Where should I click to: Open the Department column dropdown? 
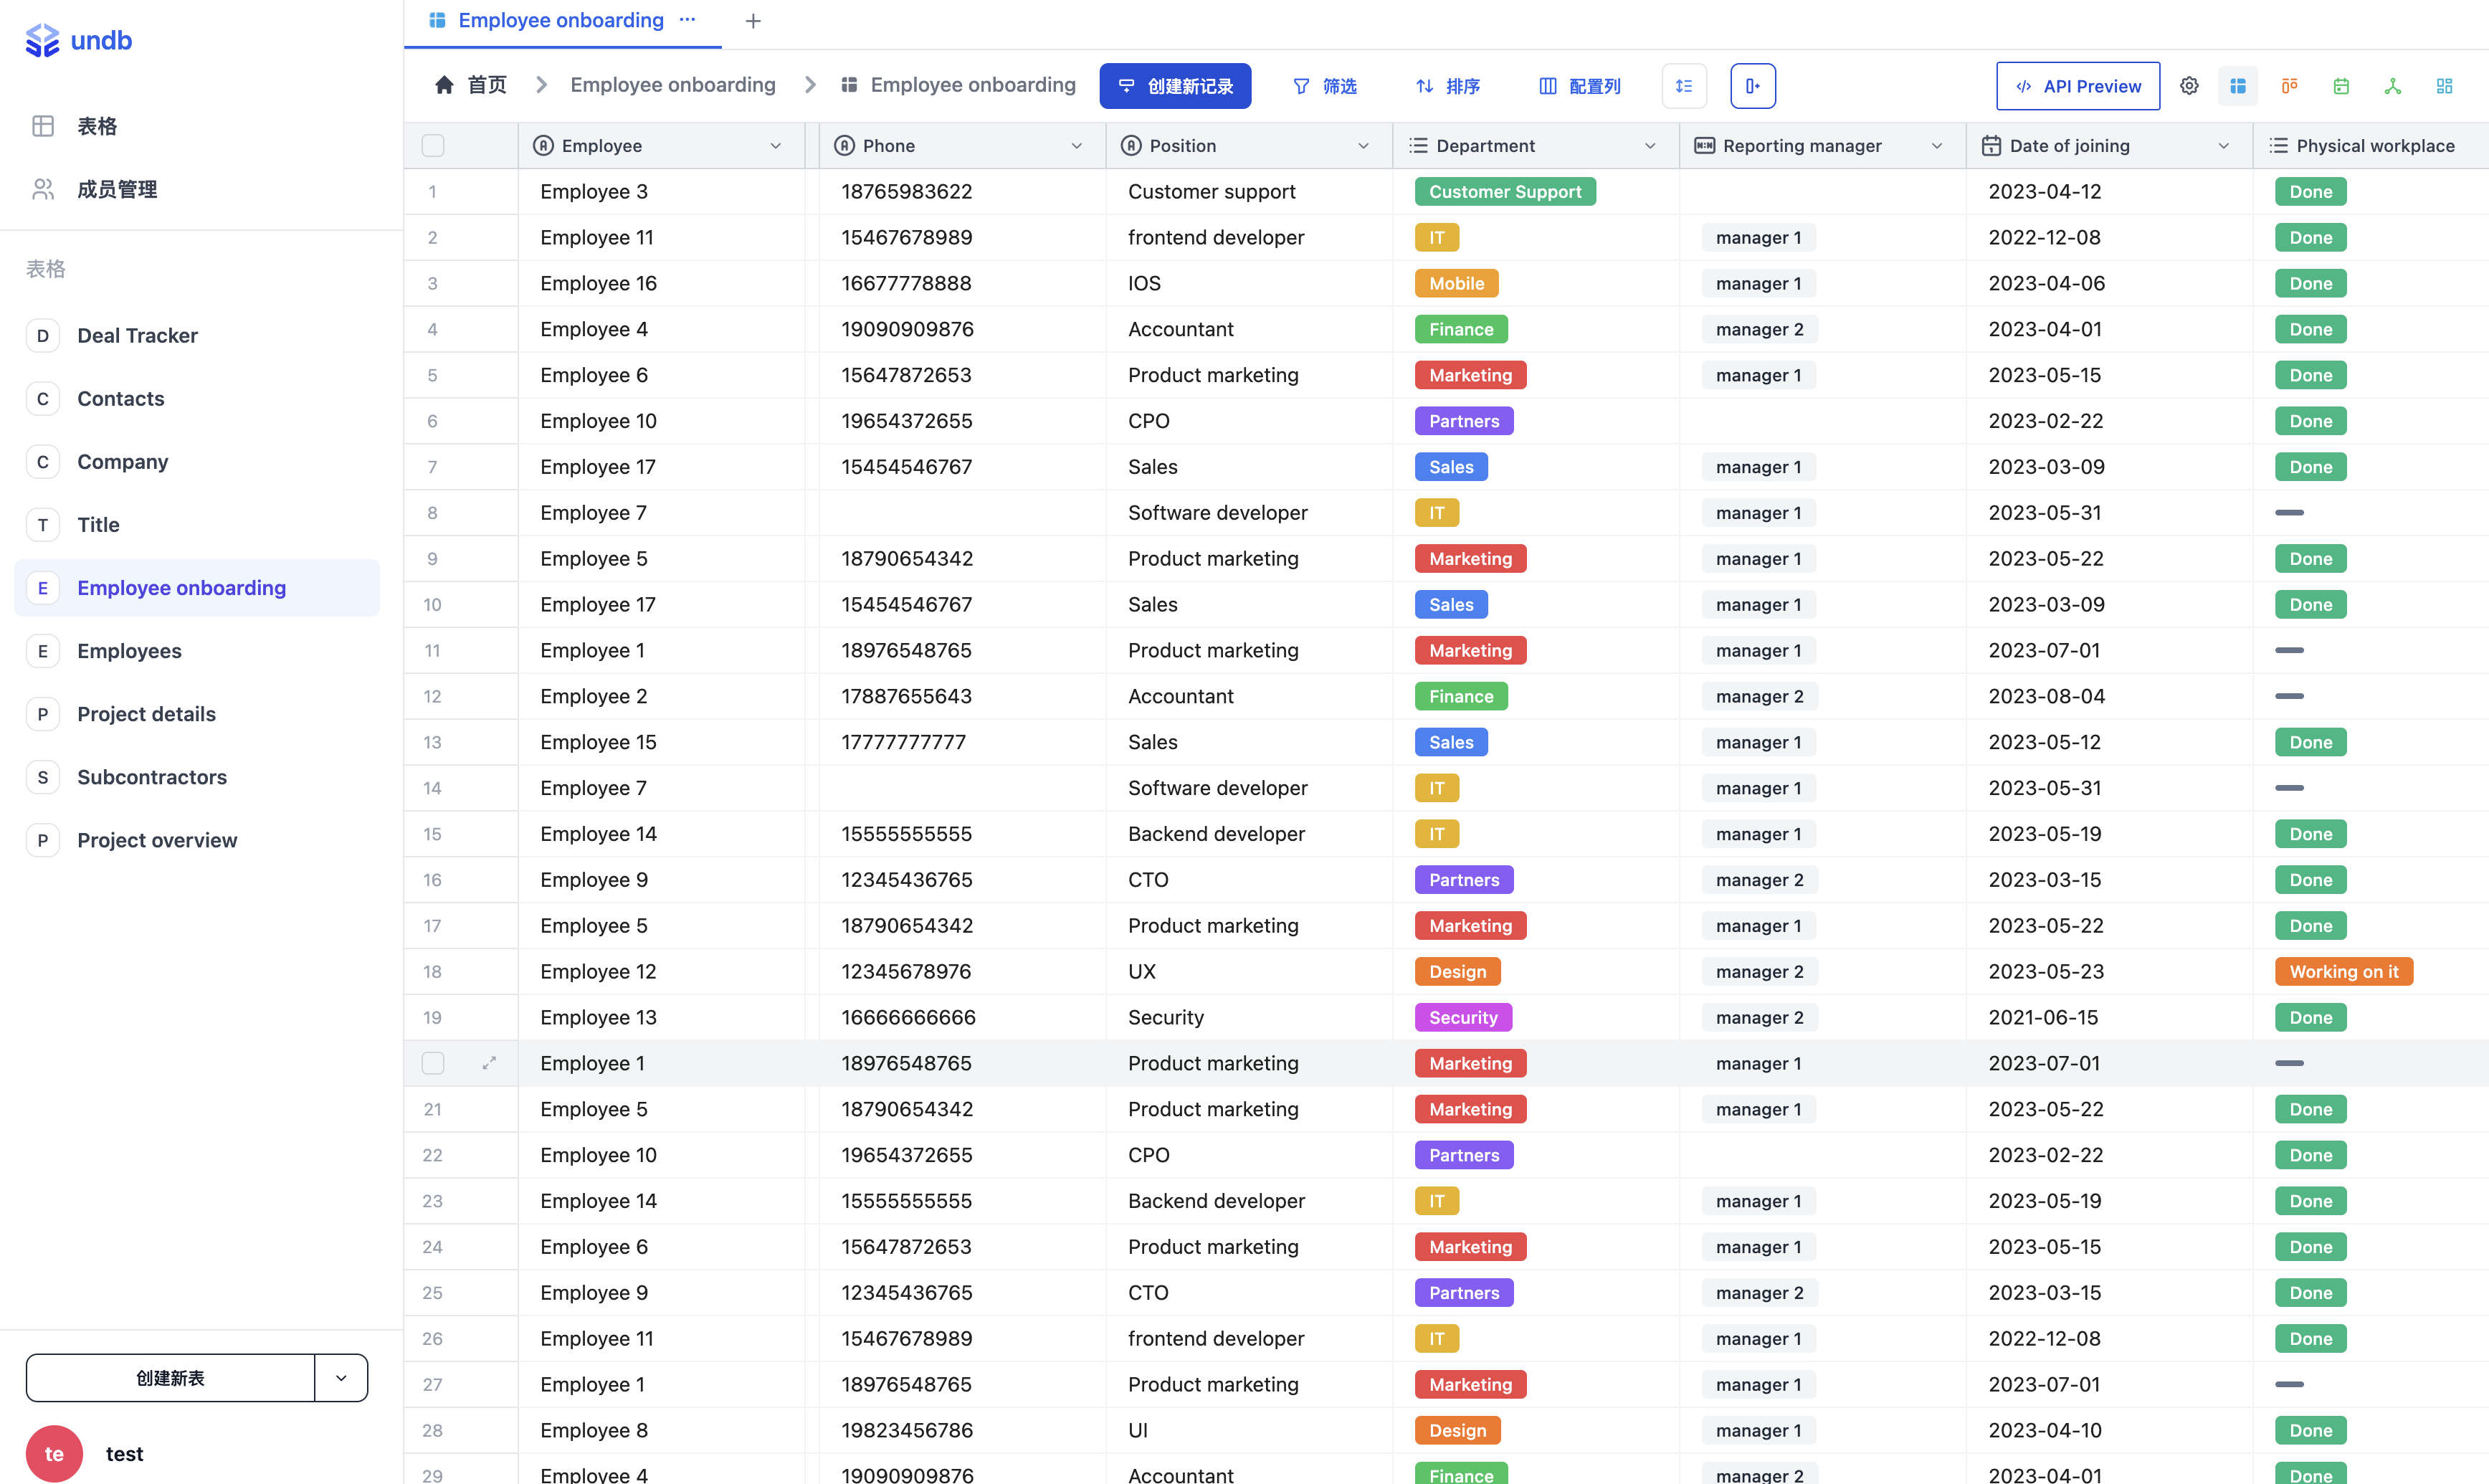[1650, 145]
